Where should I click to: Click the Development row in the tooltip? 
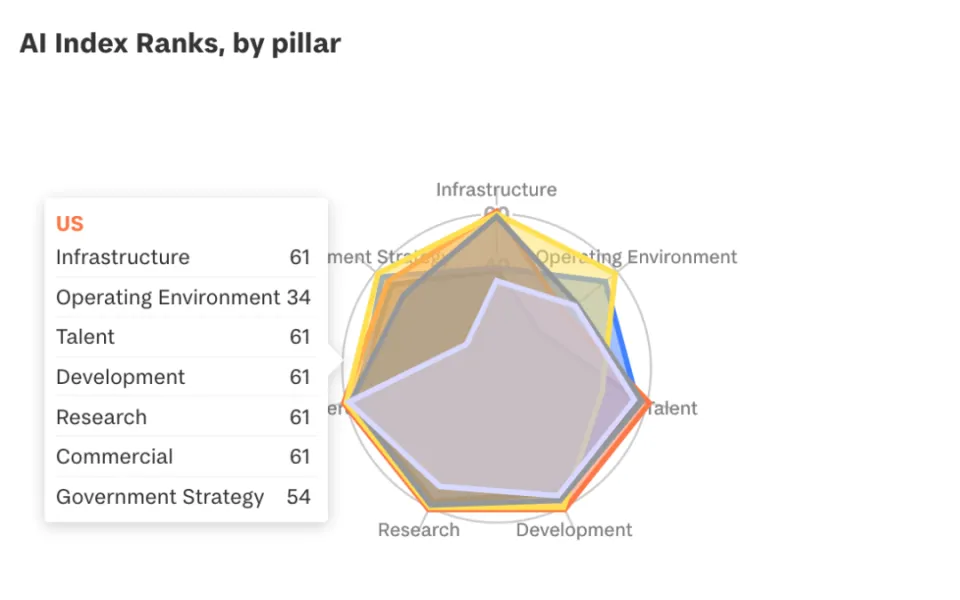[183, 377]
